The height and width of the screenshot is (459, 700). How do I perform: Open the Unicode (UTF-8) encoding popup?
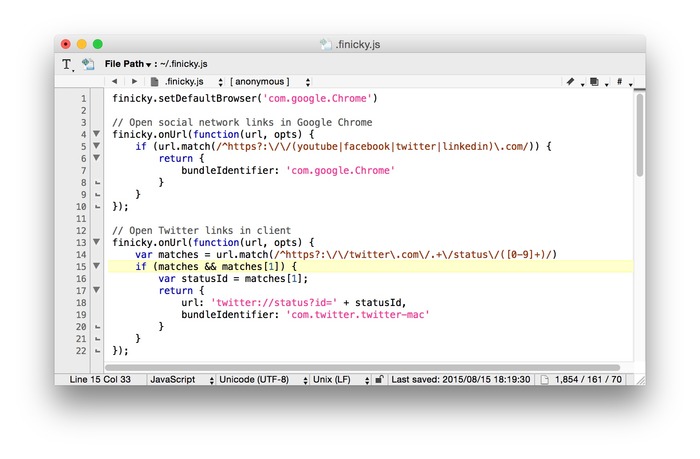coord(263,380)
